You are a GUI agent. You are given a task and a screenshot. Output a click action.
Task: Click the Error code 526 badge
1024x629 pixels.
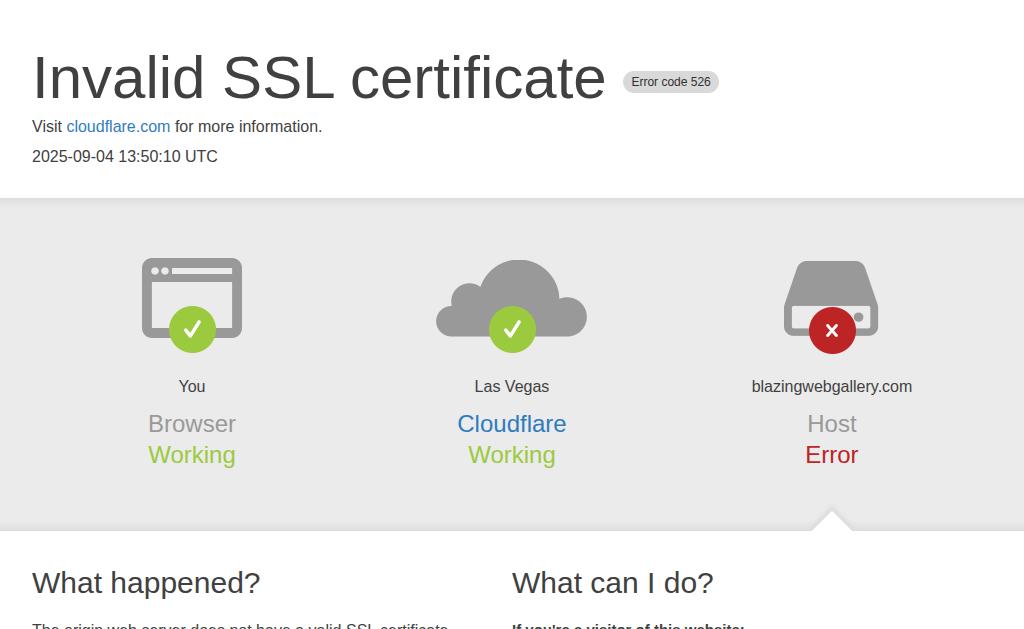point(671,82)
